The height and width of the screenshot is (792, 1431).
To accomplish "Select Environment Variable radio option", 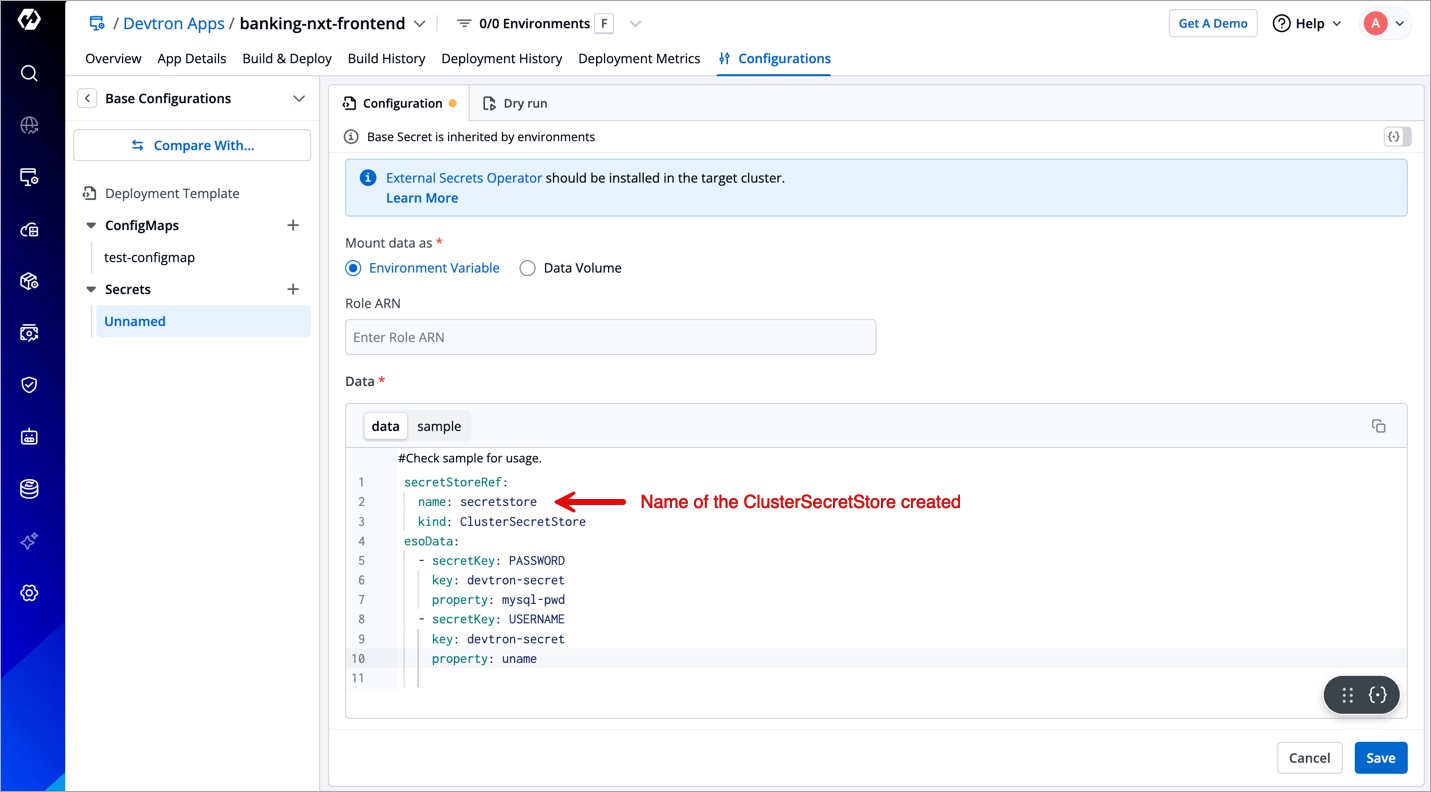I will (353, 268).
